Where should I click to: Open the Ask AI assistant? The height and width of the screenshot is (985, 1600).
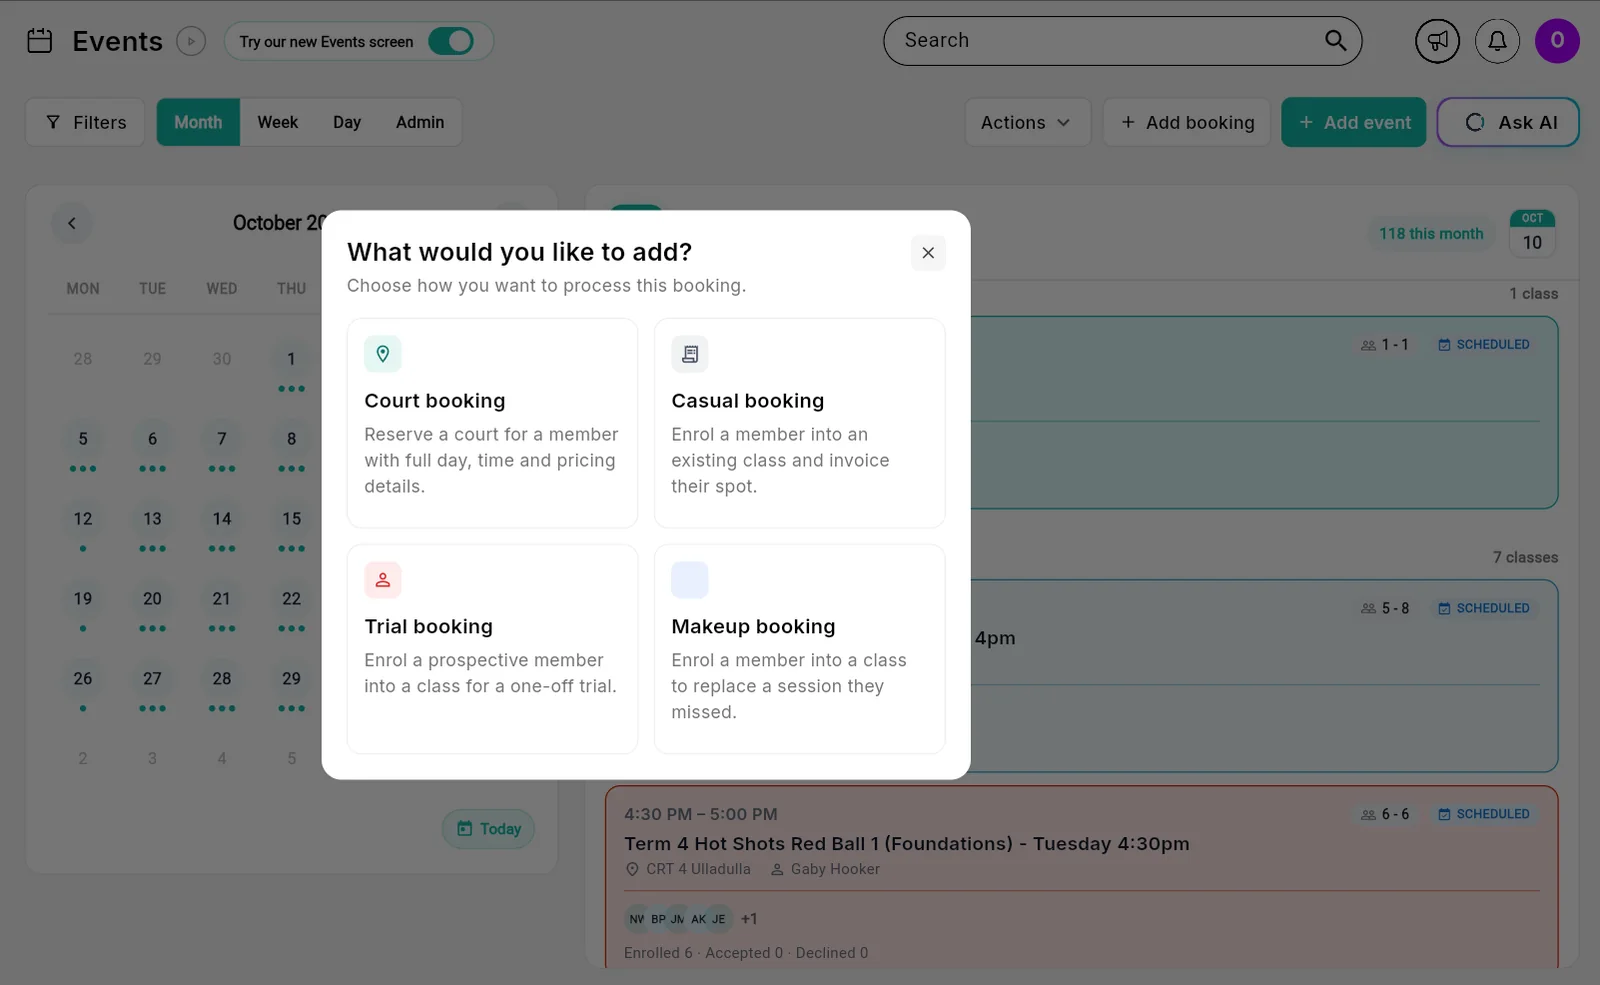click(1508, 122)
